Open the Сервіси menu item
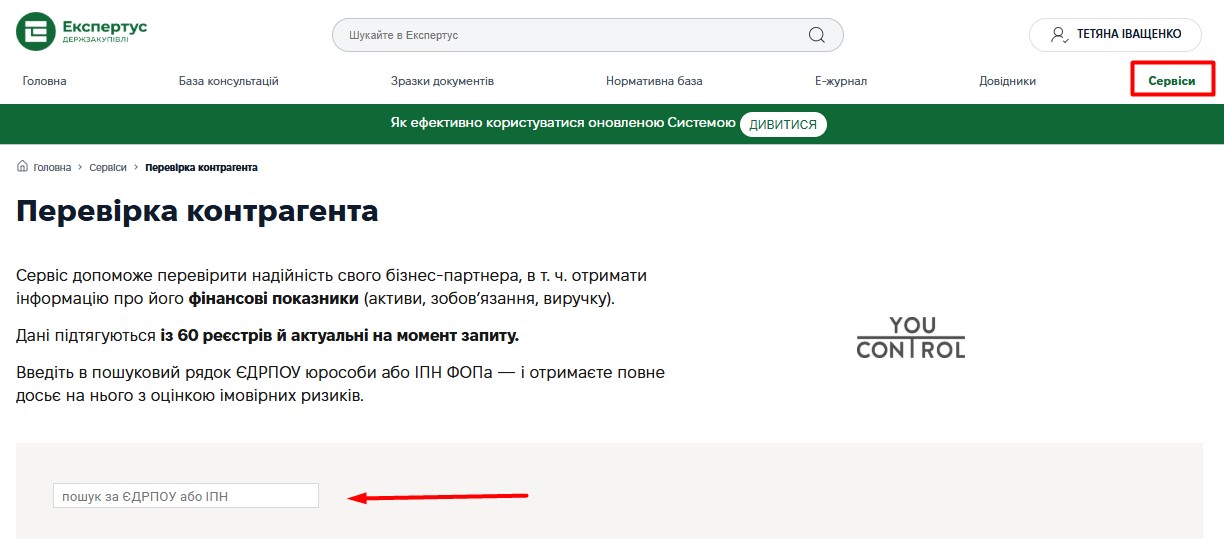Image resolution: width=1224 pixels, height=539 pixels. [1172, 81]
